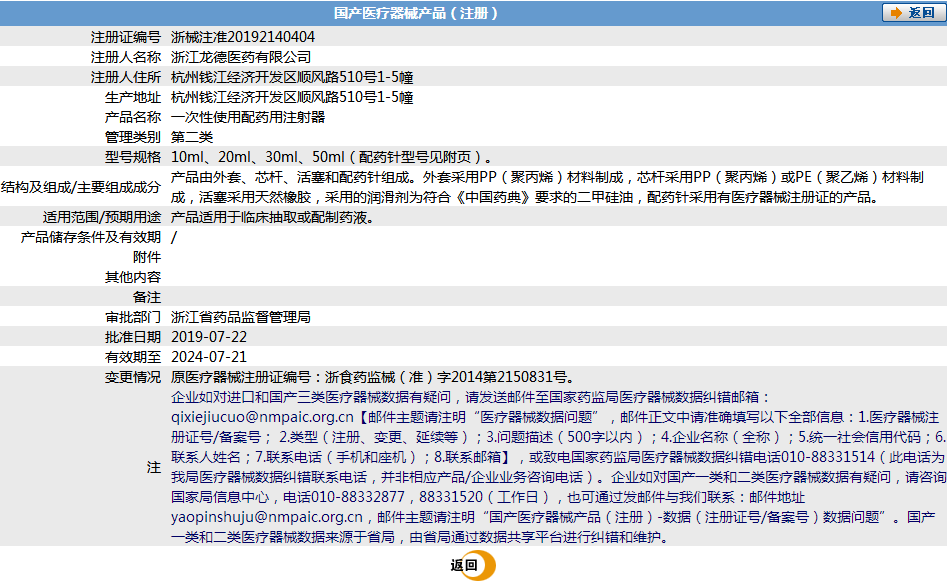Click registrant name 浙江龙德医药有限公司

click(241, 57)
